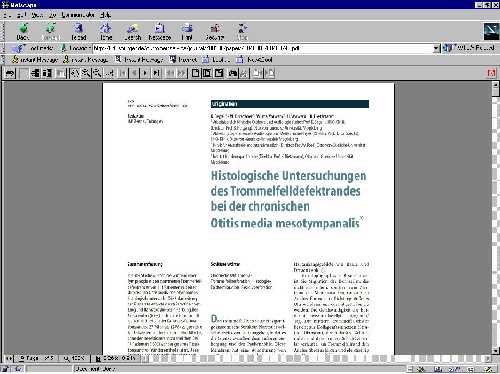Jump to last PDF page button
The height and width of the screenshot is (374, 500).
pyautogui.click(x=156, y=73)
